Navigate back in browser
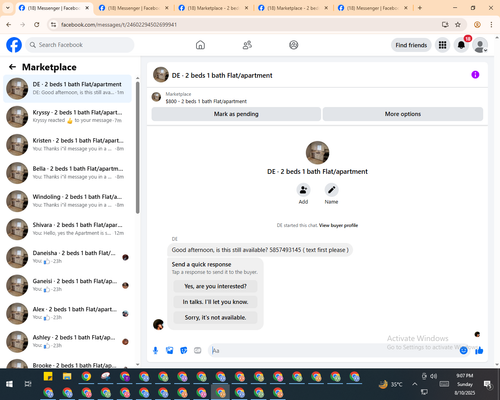This screenshot has width=500, height=400. 9,24
